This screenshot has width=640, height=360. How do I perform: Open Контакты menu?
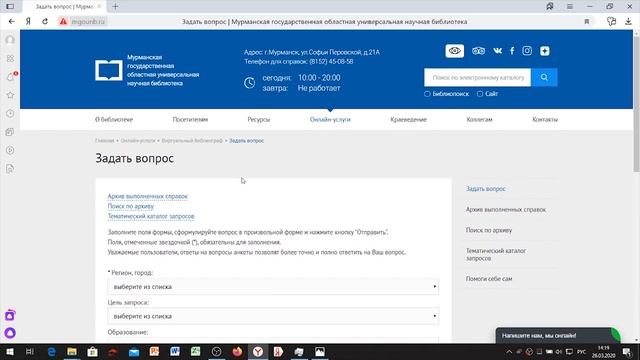click(545, 120)
